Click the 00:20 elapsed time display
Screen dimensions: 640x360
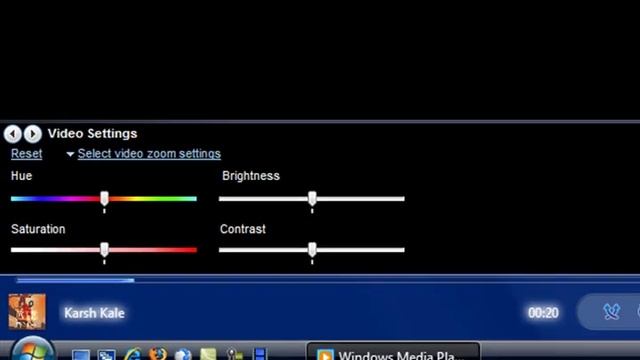point(543,313)
